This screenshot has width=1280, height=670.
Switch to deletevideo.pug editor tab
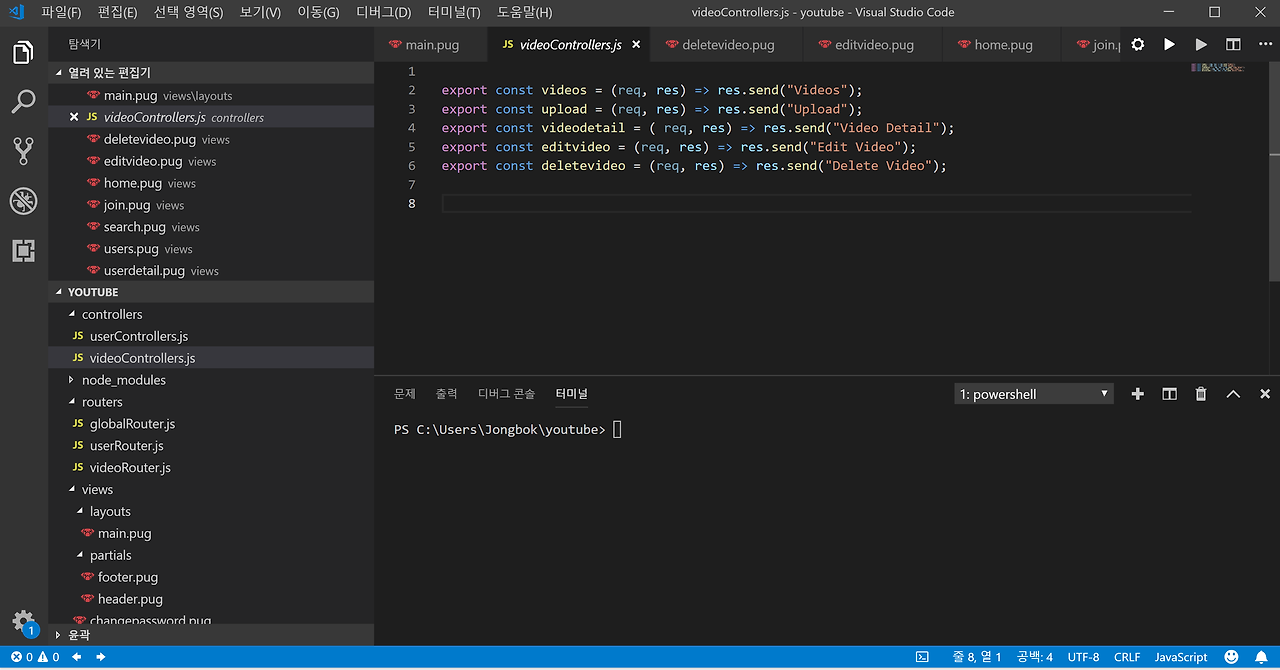(727, 45)
